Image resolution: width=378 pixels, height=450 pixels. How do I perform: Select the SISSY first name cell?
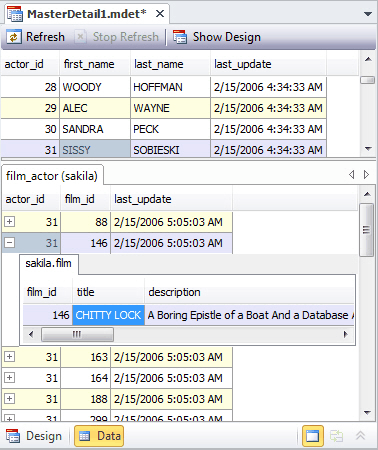click(95, 149)
